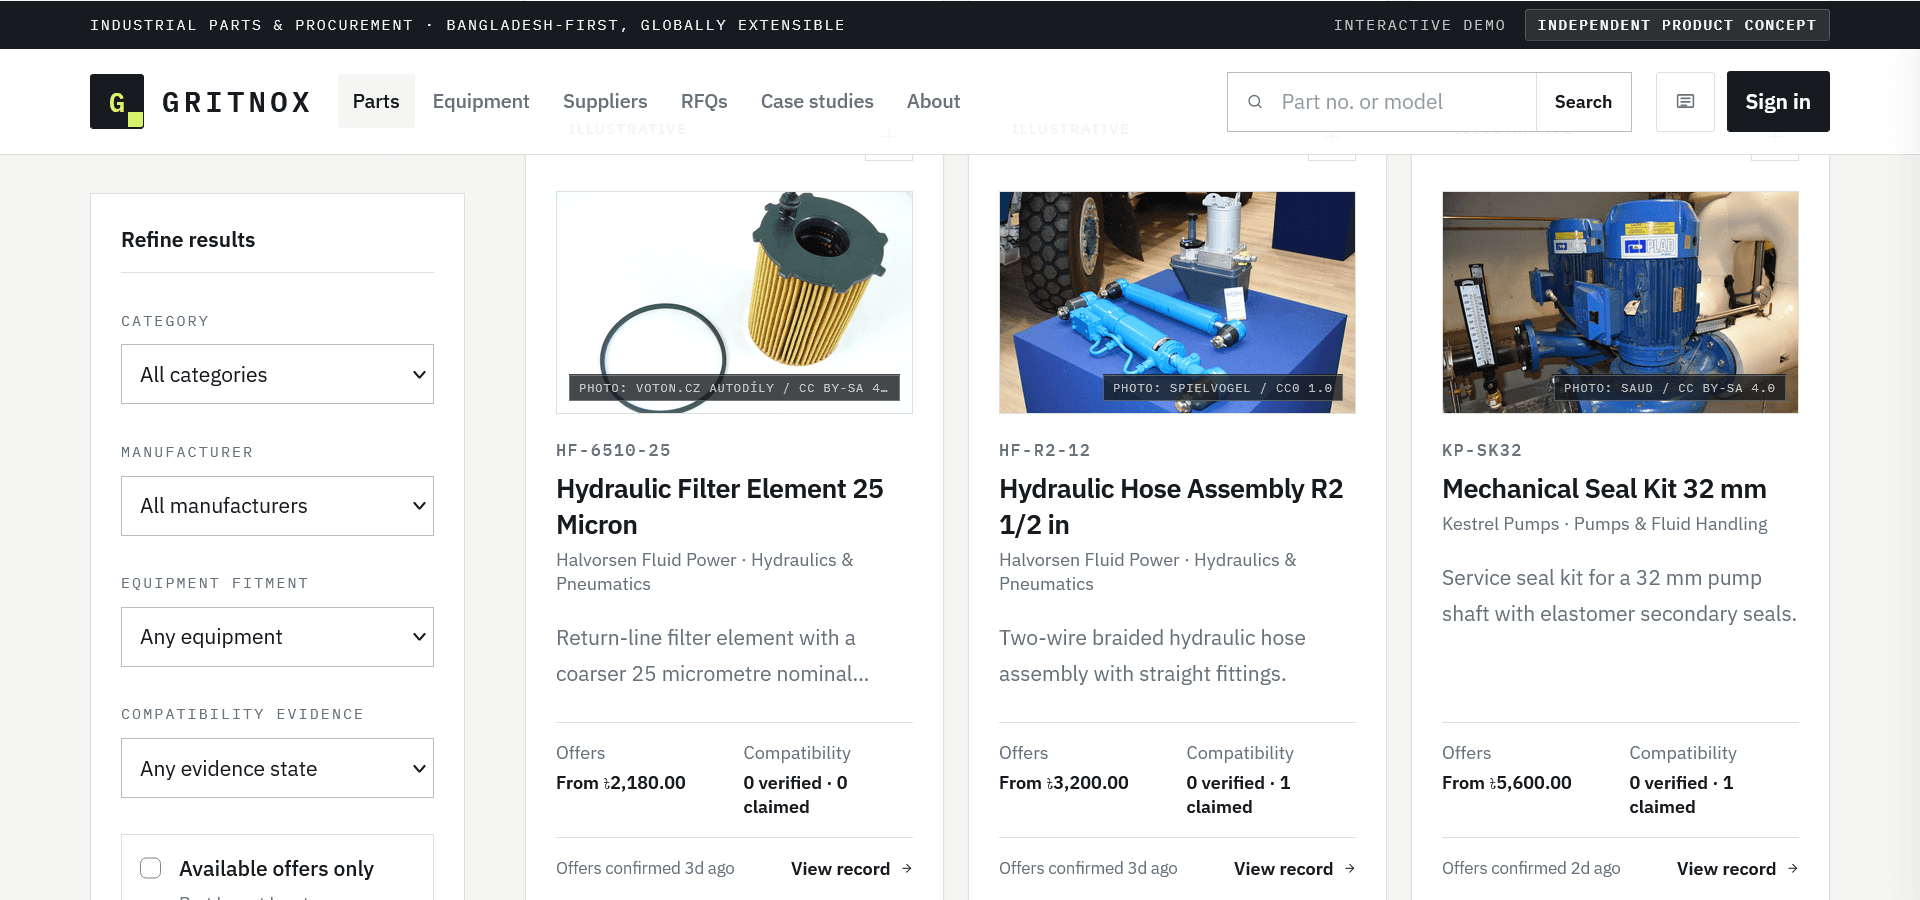Click the Saud CC BY-SA photo credit
Image resolution: width=1920 pixels, height=900 pixels.
coord(1669,388)
